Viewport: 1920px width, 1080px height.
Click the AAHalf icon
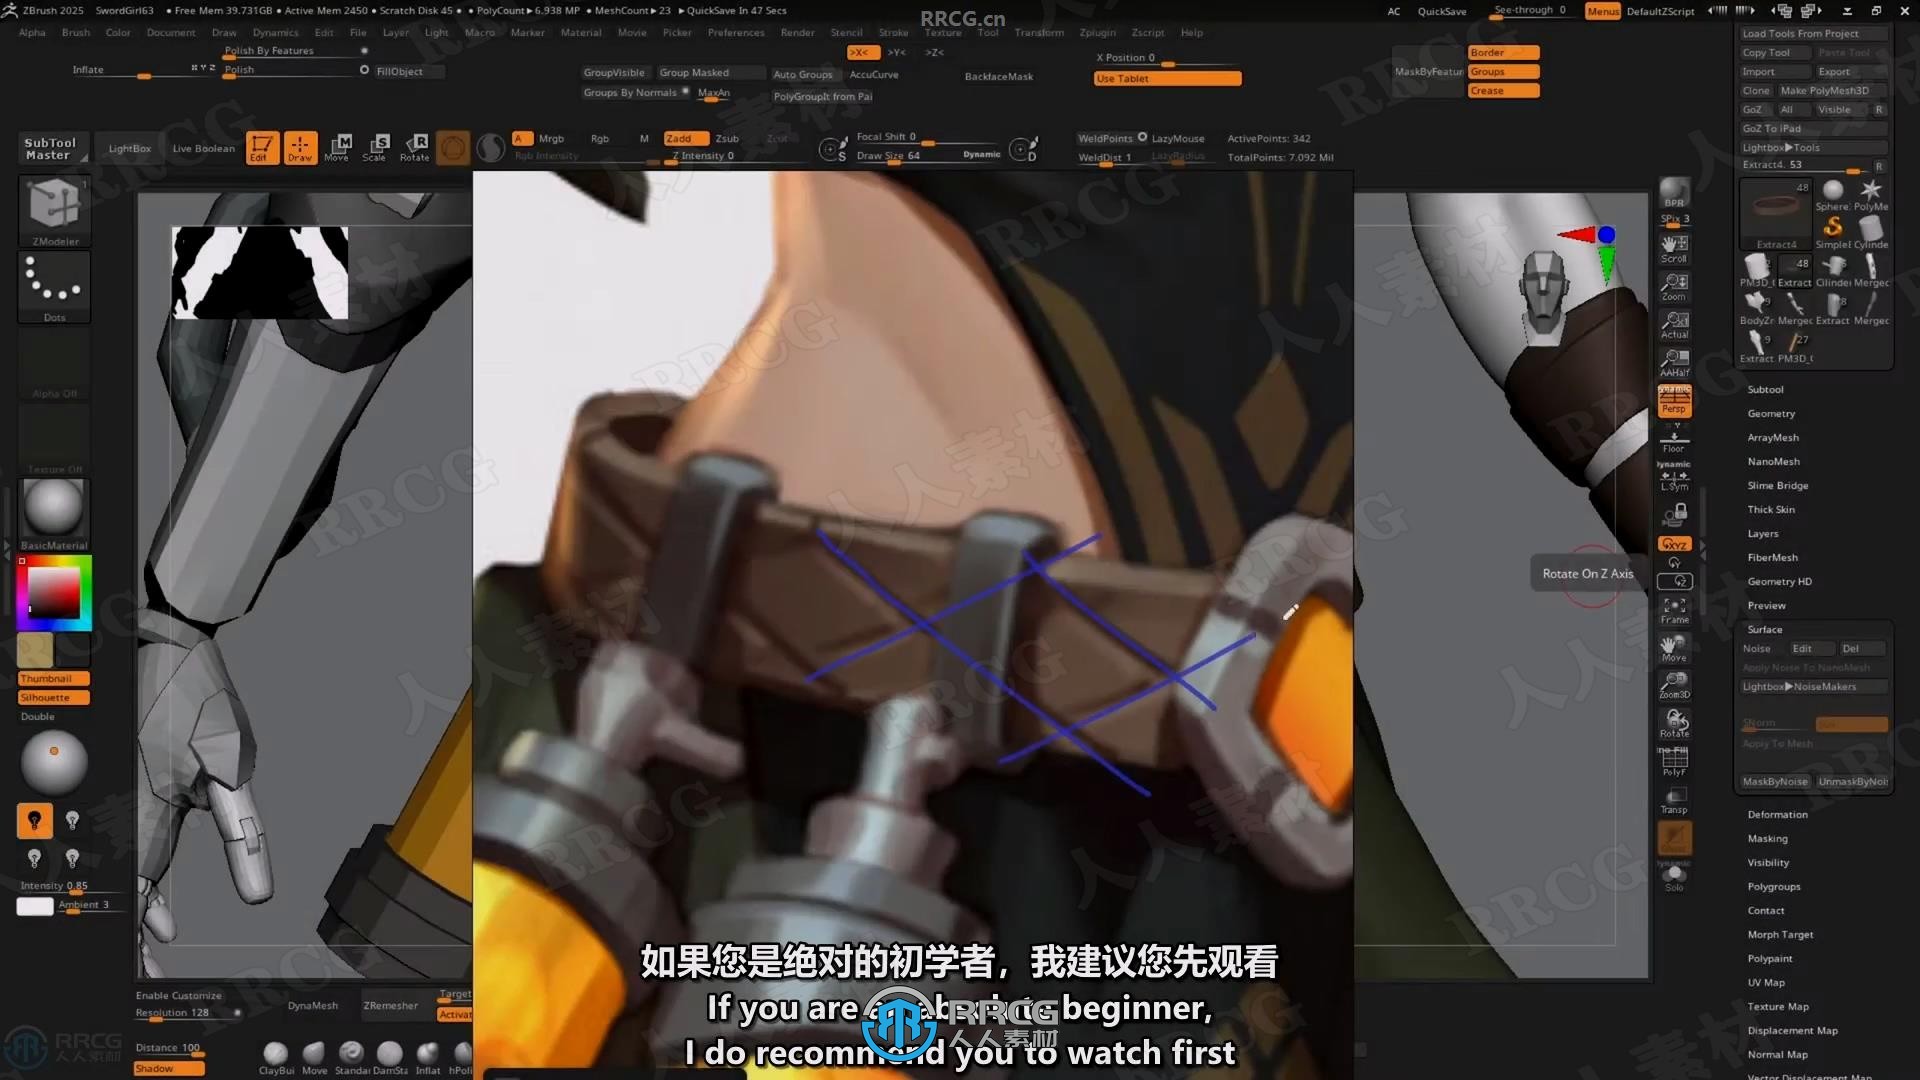1674,363
